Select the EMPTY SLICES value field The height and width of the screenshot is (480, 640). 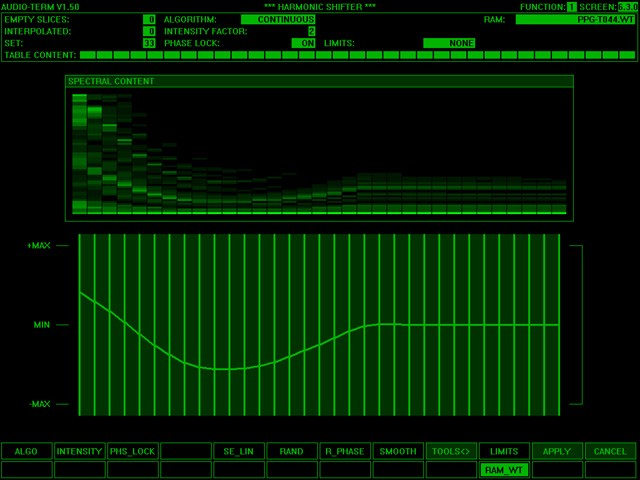(x=149, y=19)
